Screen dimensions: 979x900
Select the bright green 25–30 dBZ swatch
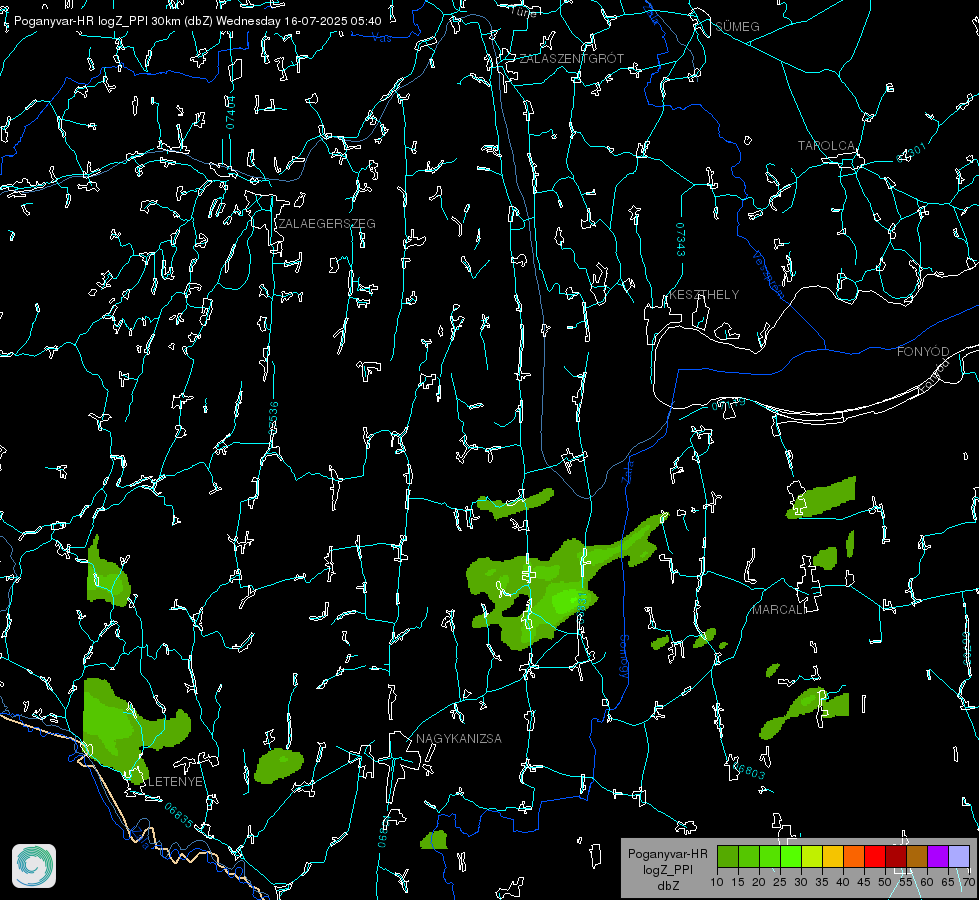tap(791, 856)
